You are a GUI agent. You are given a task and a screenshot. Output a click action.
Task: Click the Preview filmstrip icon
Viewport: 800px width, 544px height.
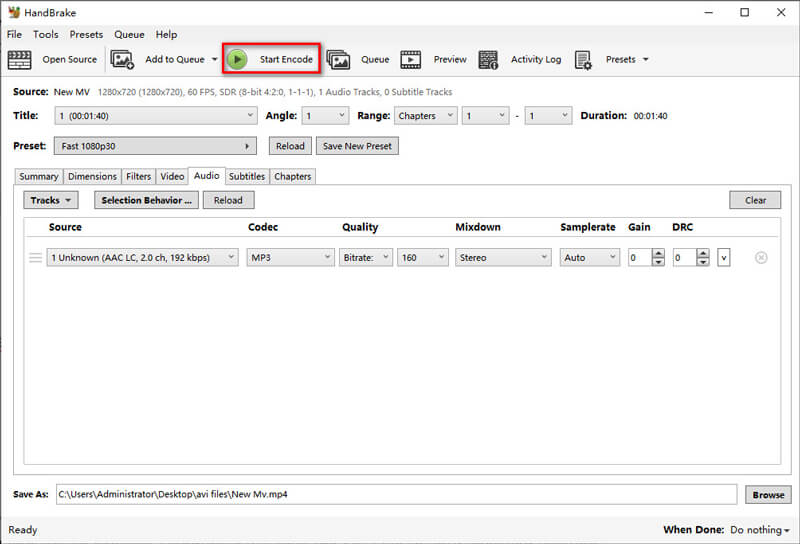[x=411, y=60]
